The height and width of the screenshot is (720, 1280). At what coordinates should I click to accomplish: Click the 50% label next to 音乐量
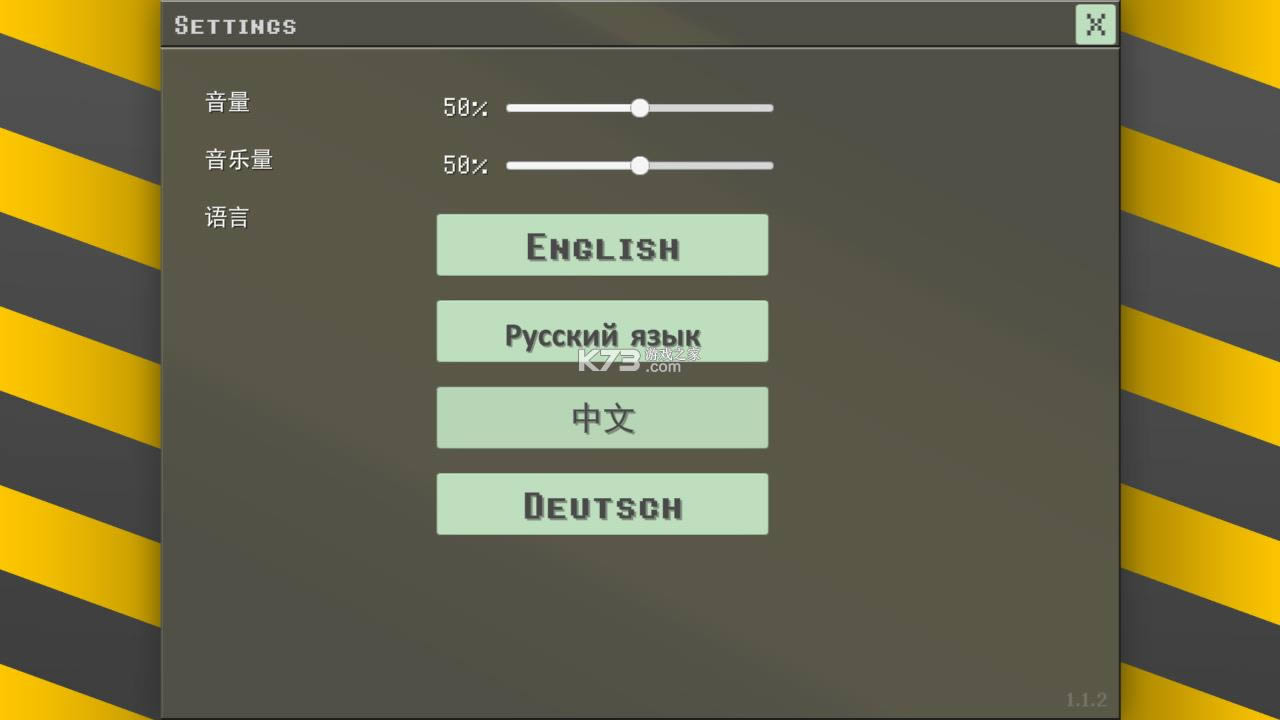465,165
